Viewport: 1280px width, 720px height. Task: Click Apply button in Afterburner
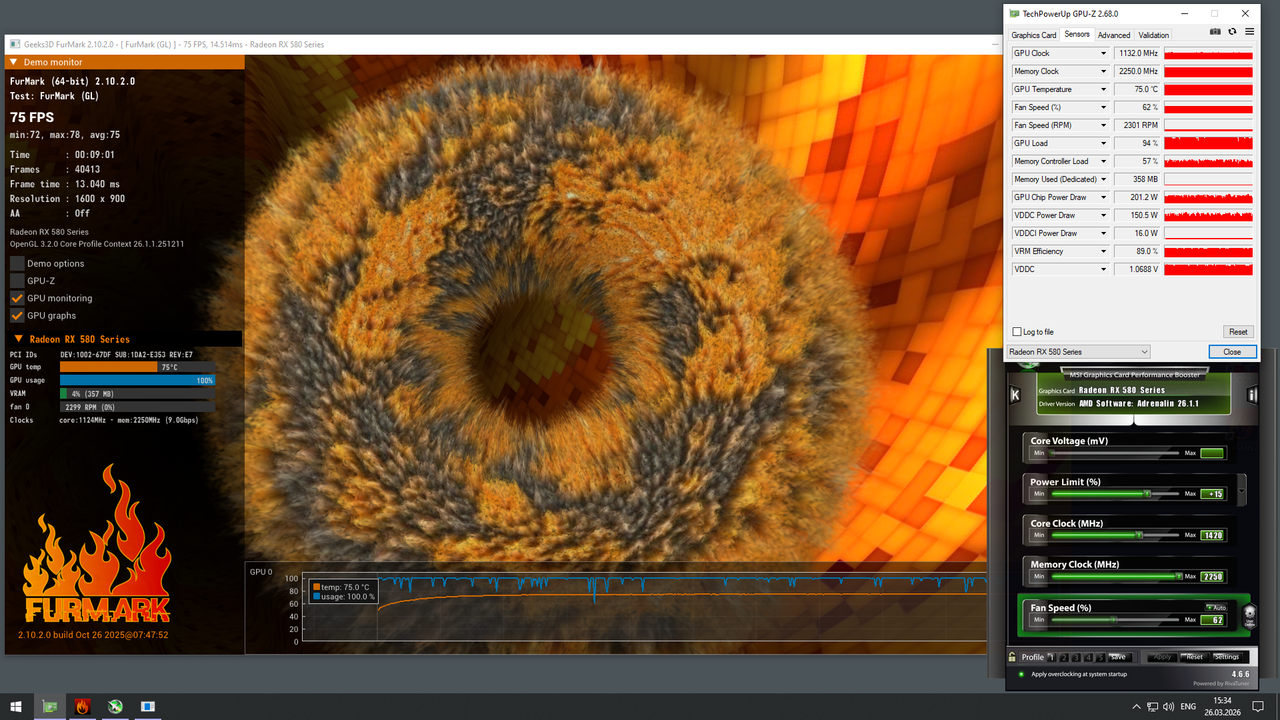[1162, 657]
